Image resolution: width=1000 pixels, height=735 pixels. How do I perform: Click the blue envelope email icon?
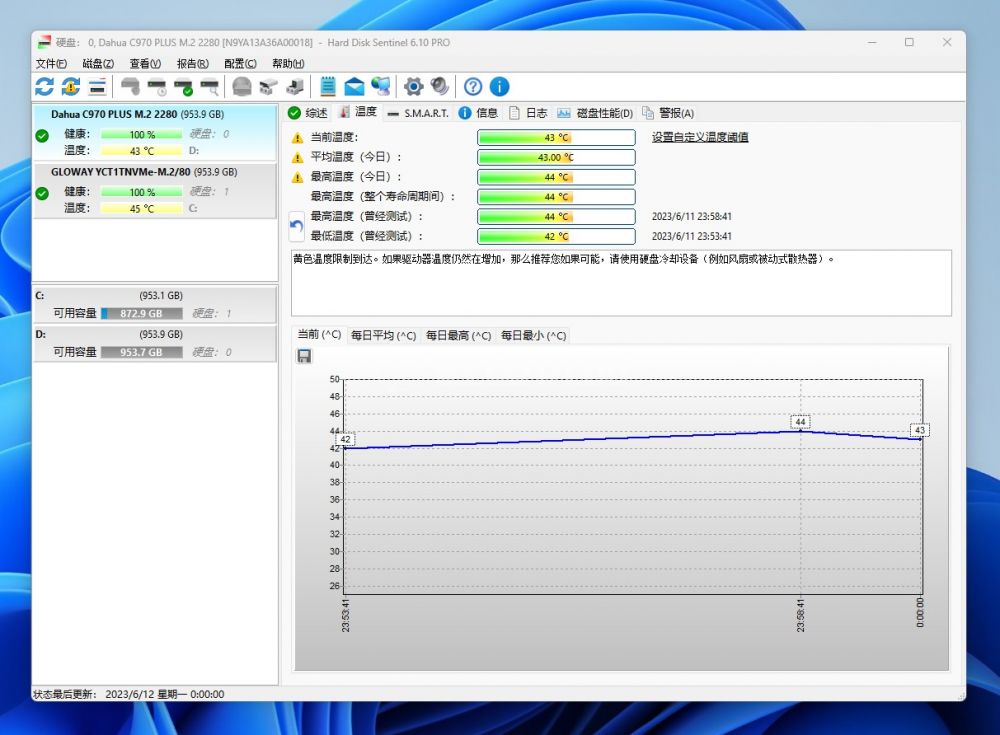pyautogui.click(x=354, y=86)
